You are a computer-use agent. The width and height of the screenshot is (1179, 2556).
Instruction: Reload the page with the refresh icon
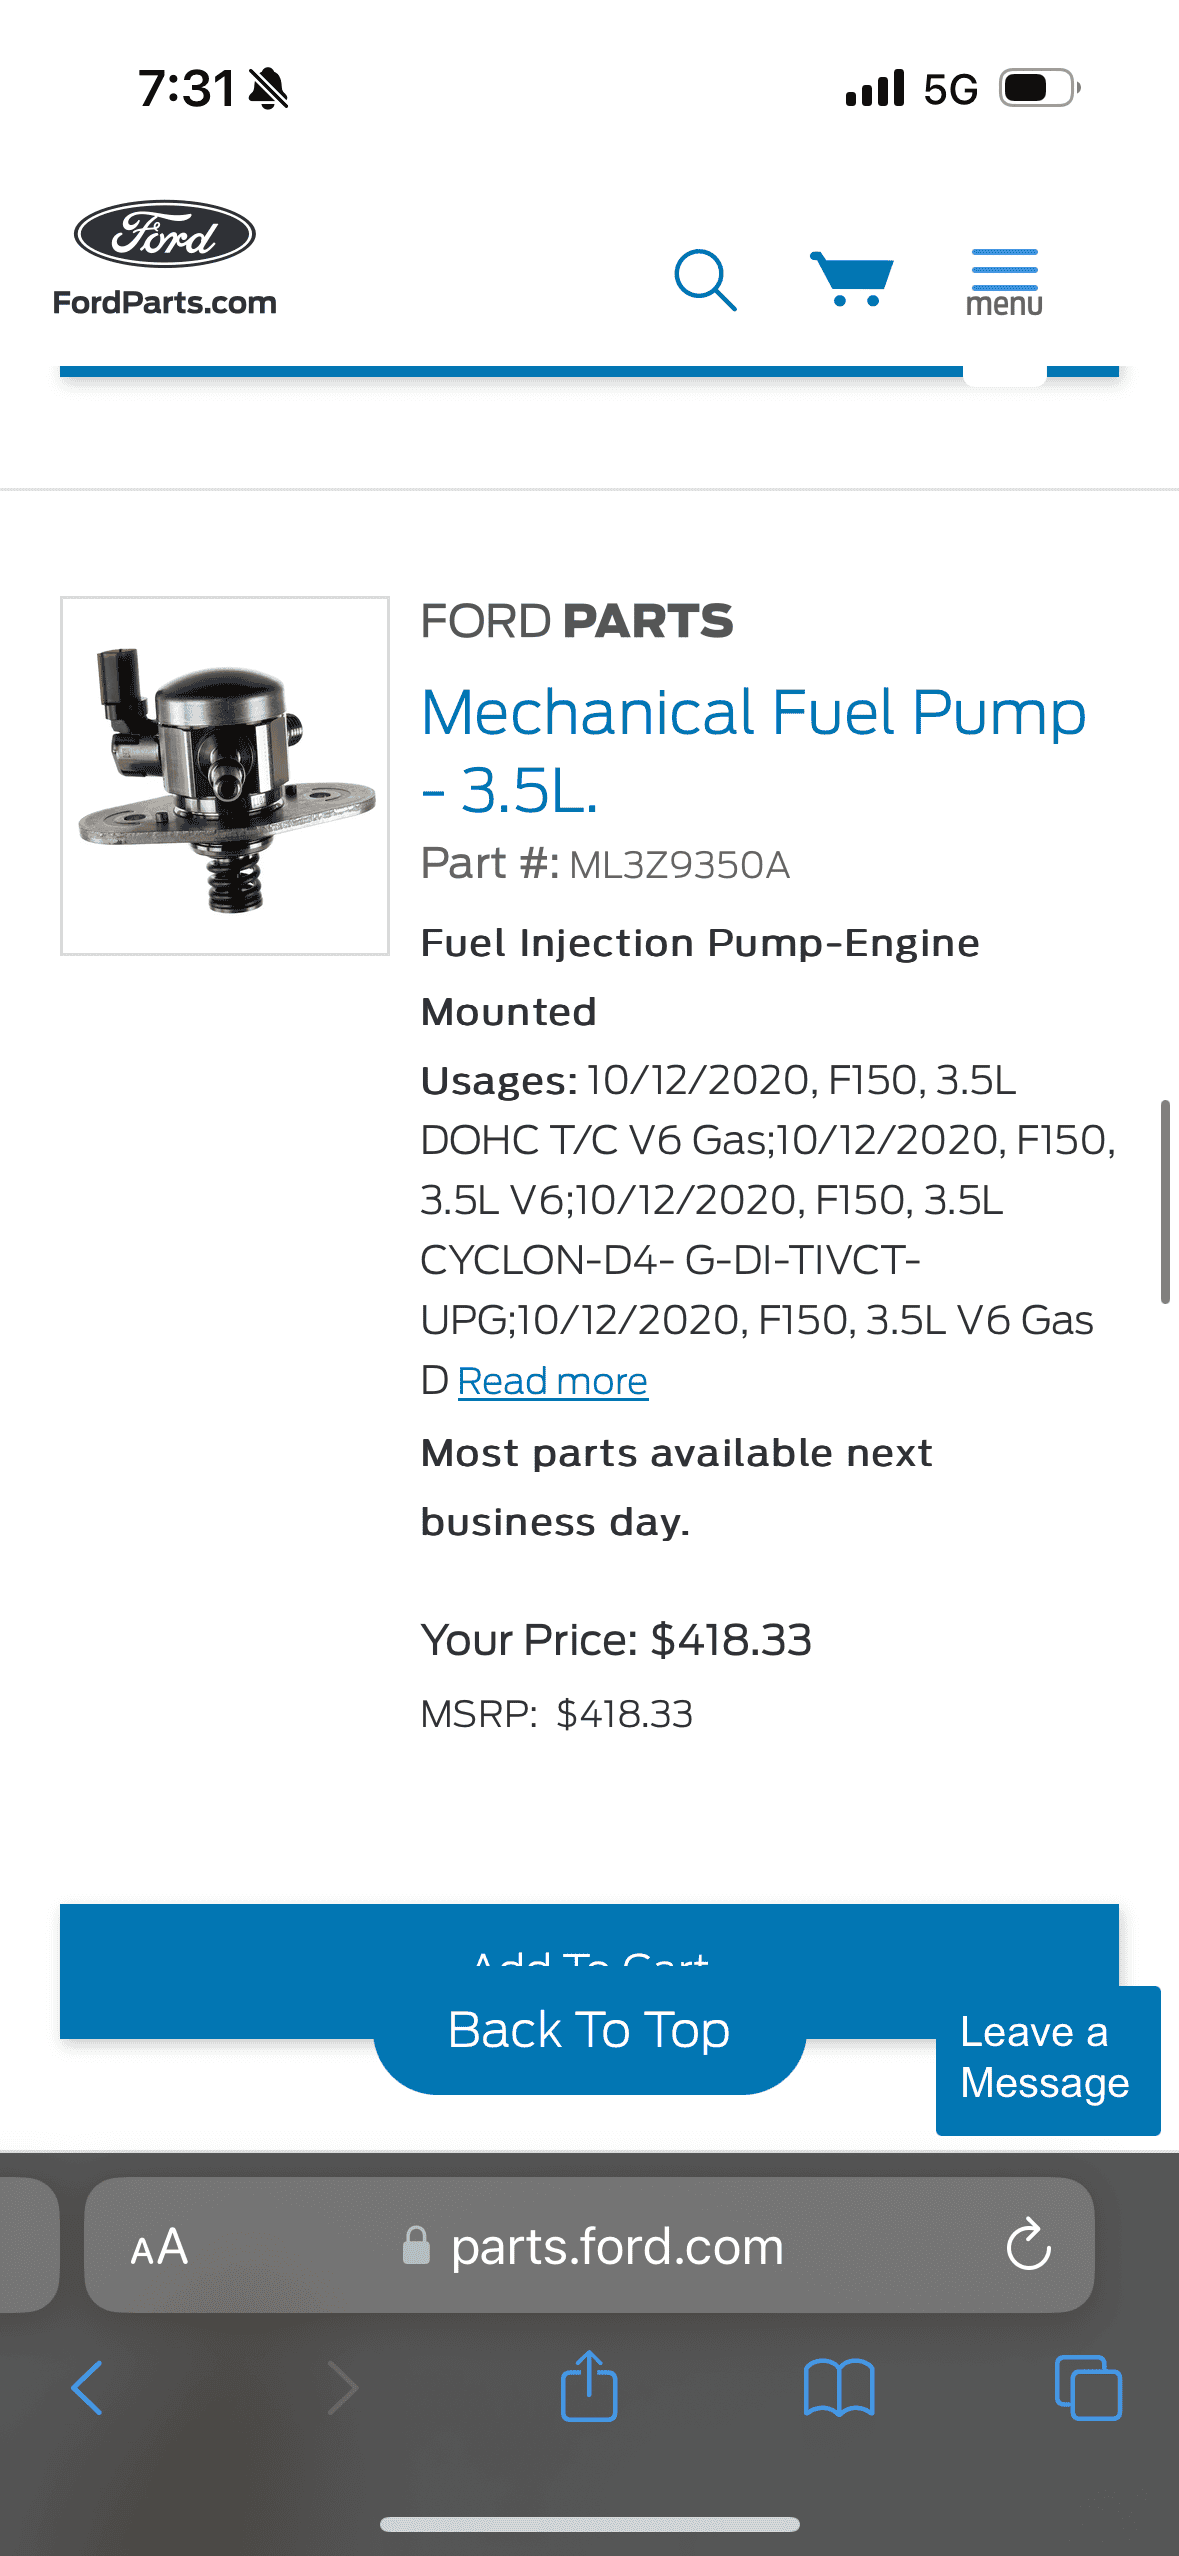pos(1028,2244)
